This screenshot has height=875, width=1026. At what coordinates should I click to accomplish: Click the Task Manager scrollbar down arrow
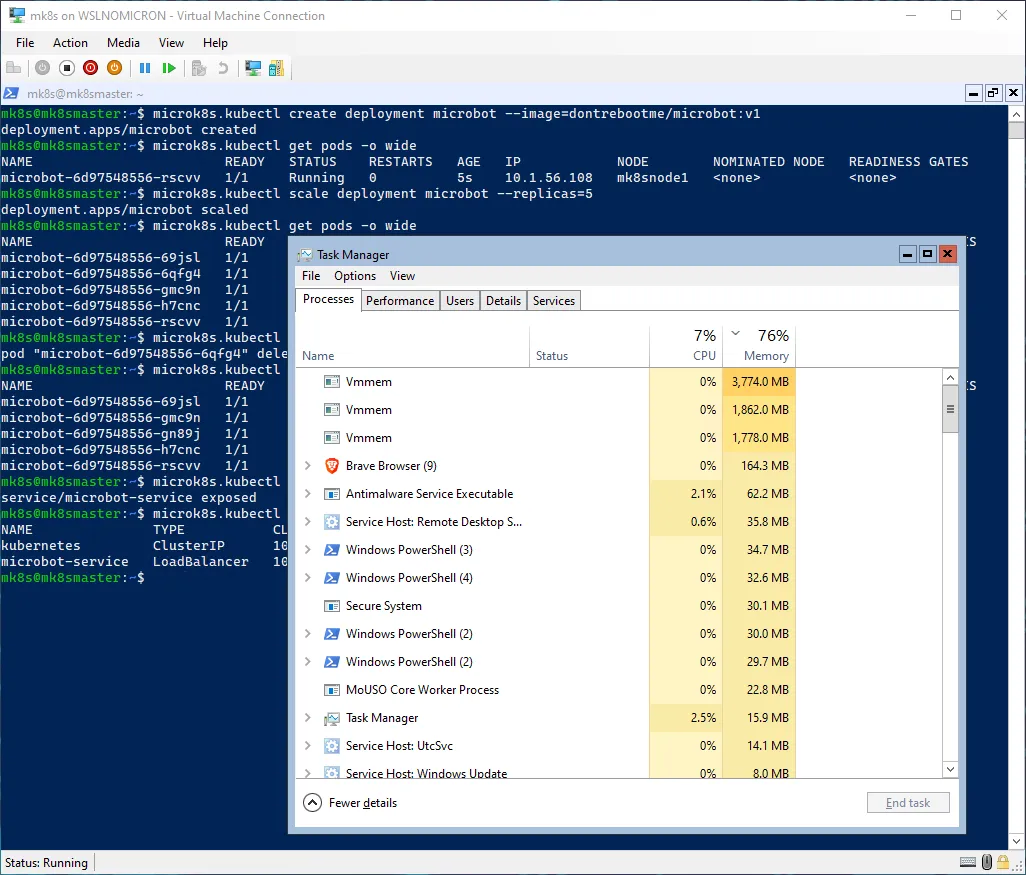pos(950,769)
